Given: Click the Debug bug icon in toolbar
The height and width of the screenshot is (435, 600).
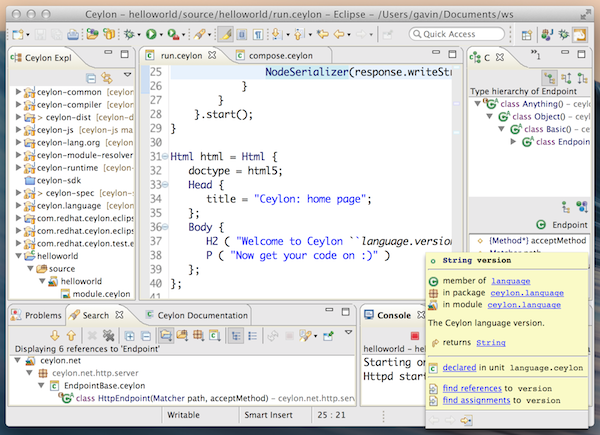Looking at the screenshot, I should (x=127, y=34).
